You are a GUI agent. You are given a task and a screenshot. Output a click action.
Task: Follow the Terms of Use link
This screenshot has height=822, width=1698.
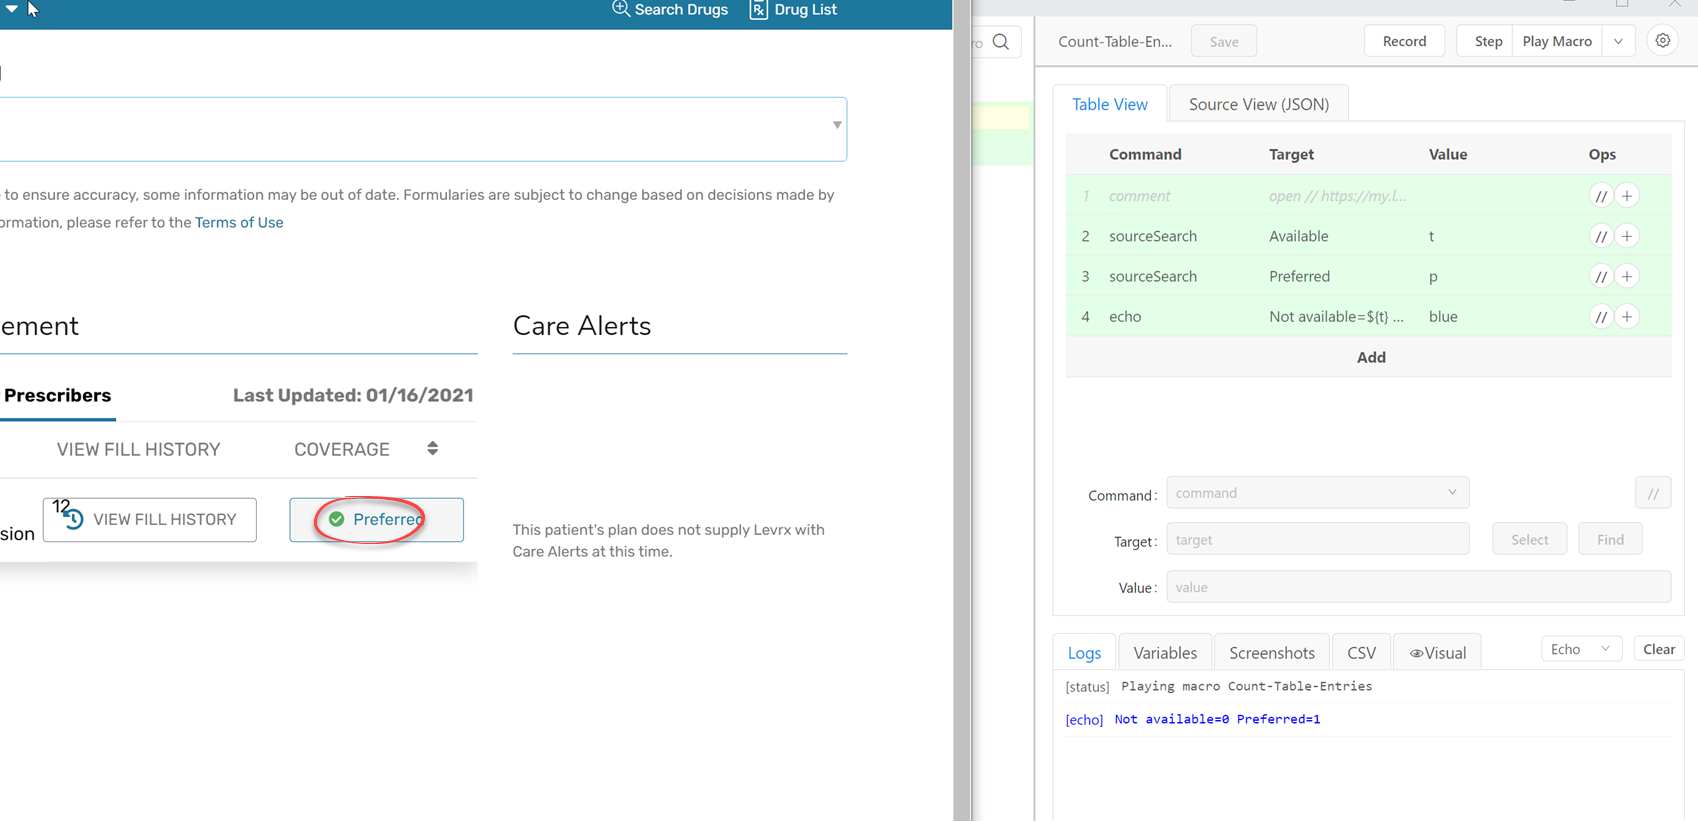239,222
